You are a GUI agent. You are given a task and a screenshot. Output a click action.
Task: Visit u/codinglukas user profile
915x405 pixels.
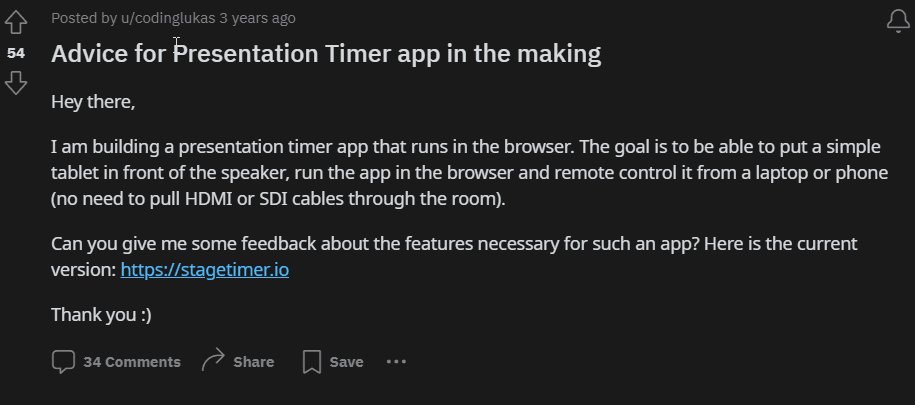168,18
